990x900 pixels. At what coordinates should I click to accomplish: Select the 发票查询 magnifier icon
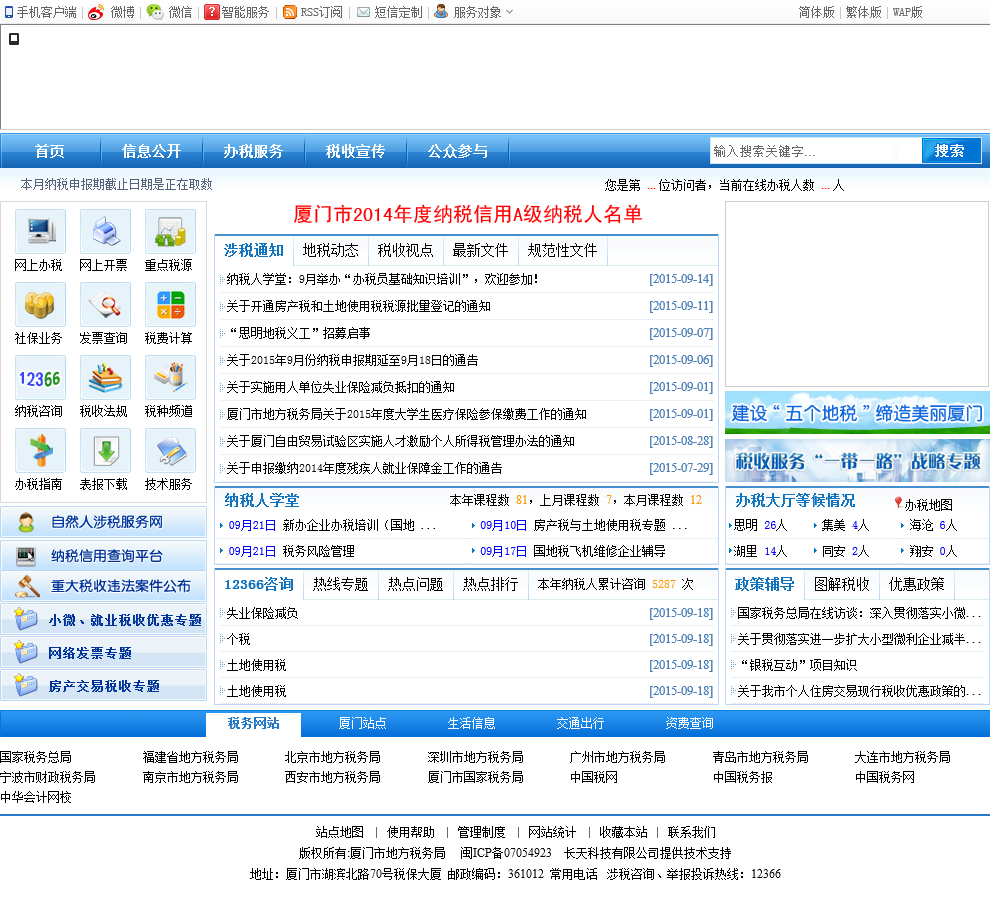coord(105,304)
